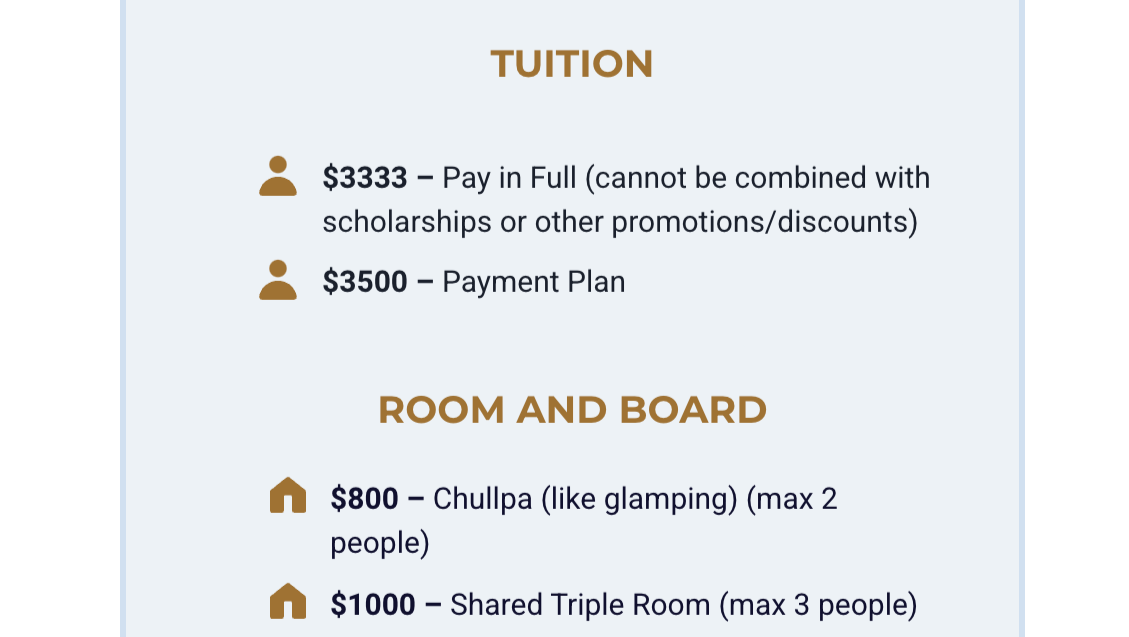Select the $3500 price text

click(x=365, y=282)
